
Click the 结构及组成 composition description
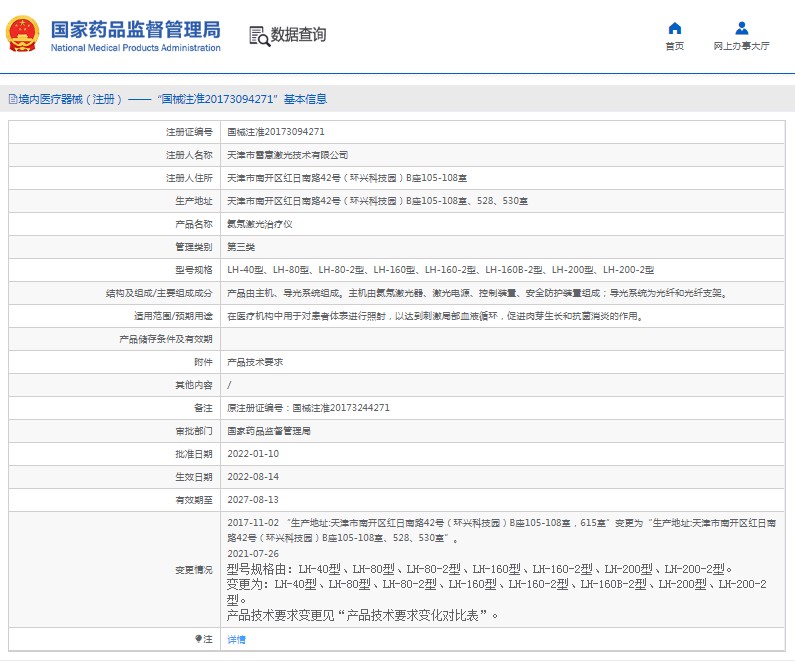click(478, 293)
